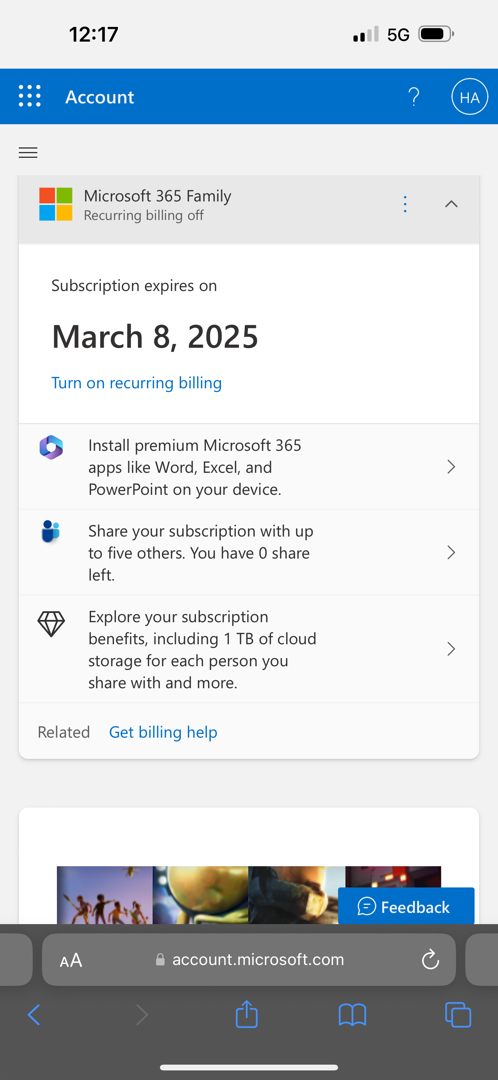
Task: Open the hamburger navigation menu
Action: [28, 153]
